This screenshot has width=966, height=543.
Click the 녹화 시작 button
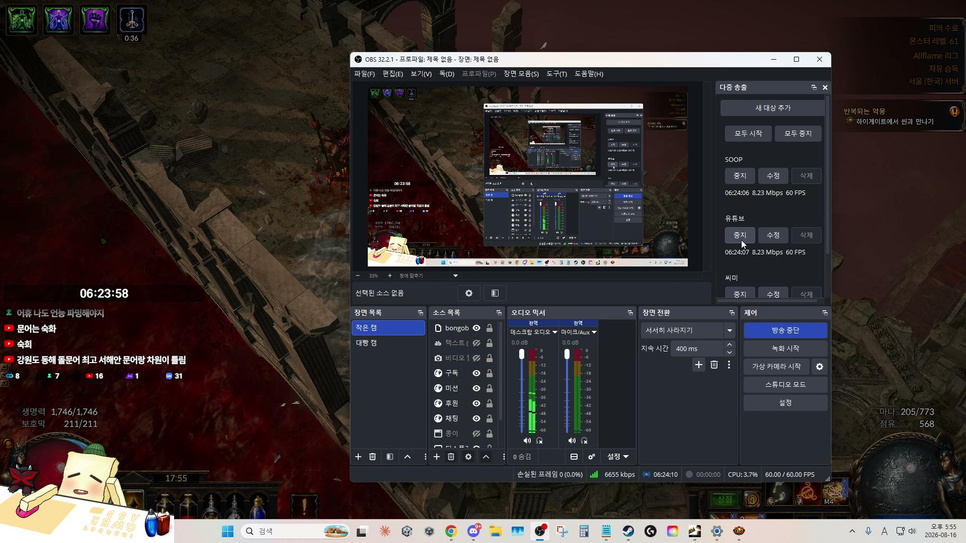click(785, 348)
